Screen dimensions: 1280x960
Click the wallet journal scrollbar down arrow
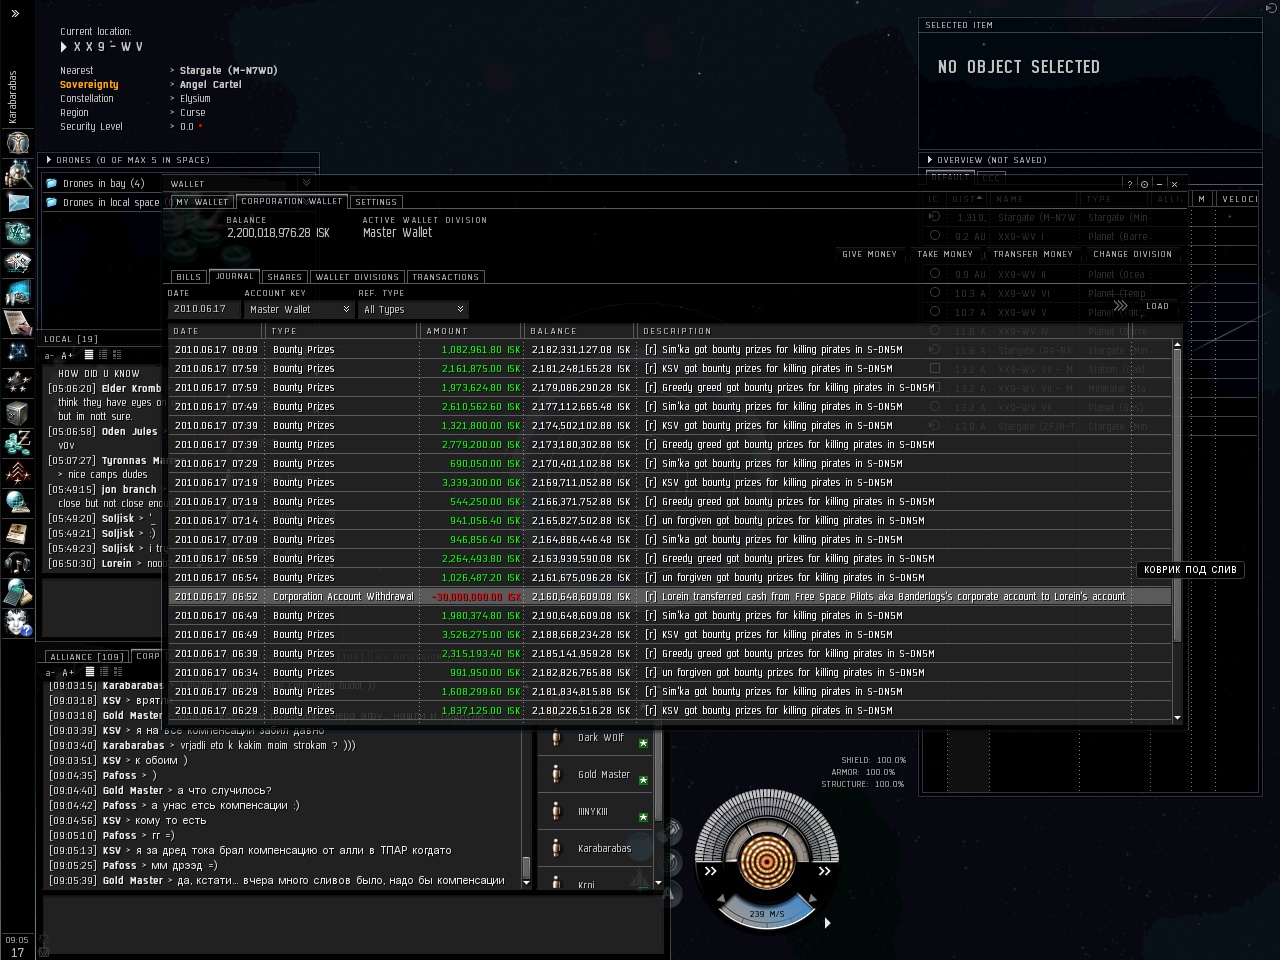1177,718
